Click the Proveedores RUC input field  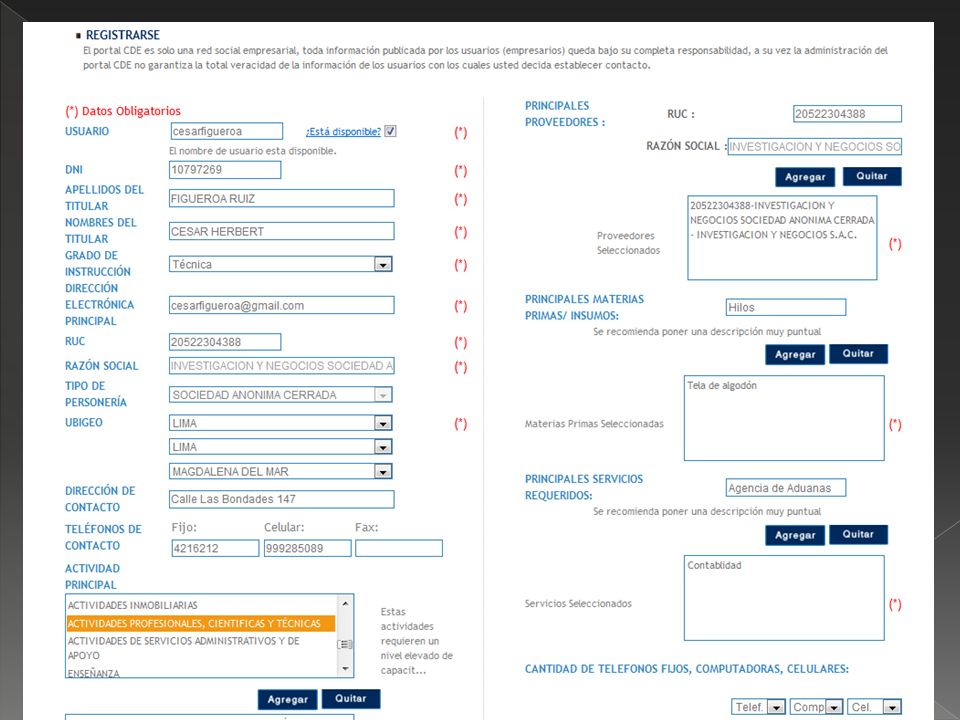click(847, 113)
